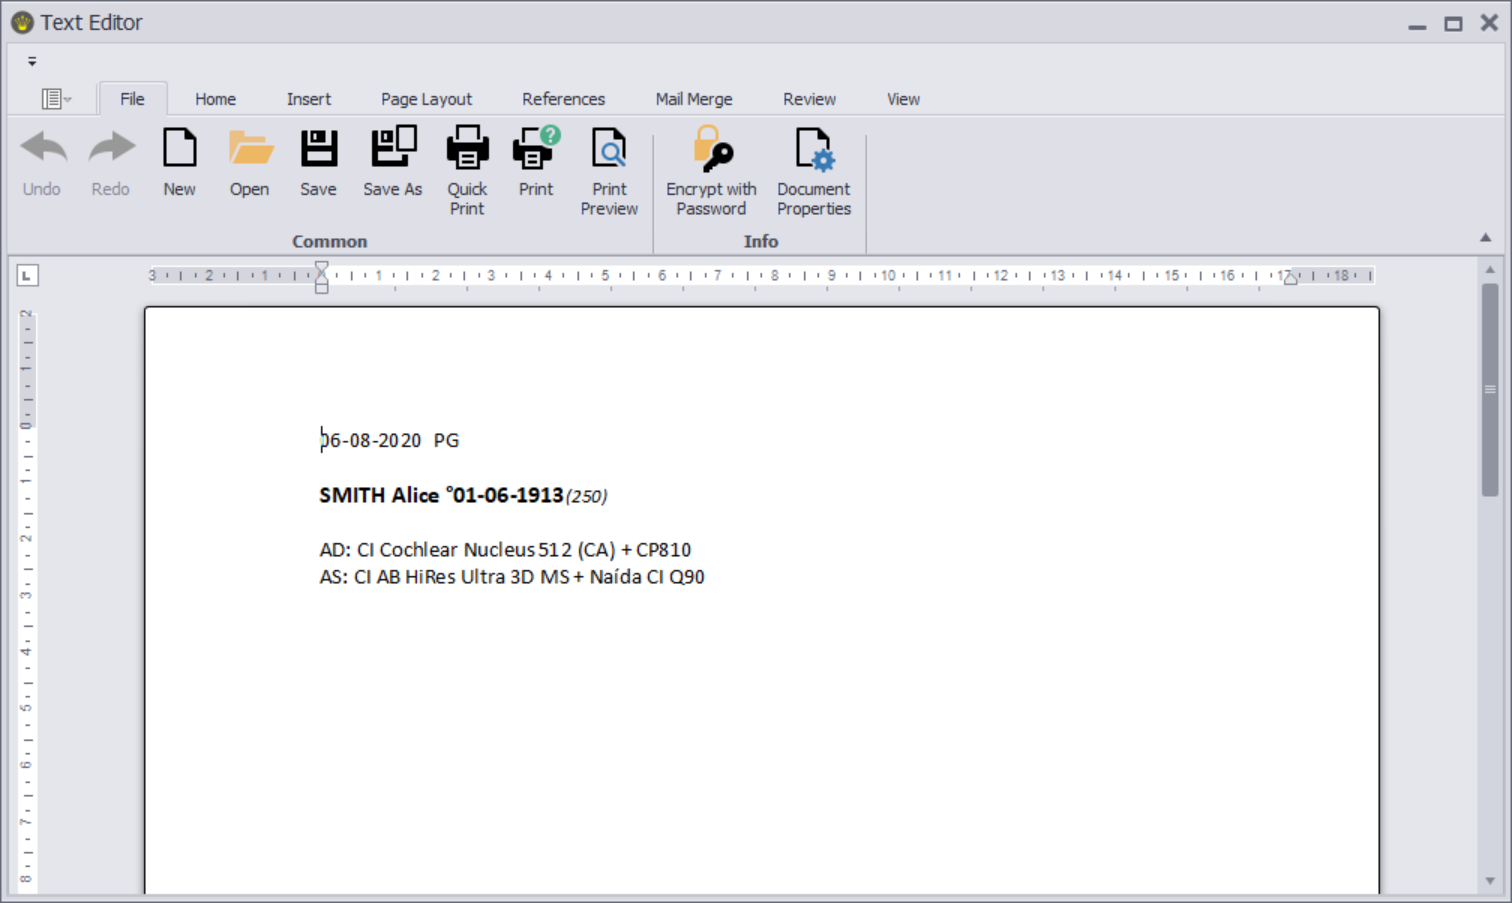Open the application menu button left of the File tab
The image size is (1512, 903).
(56, 98)
